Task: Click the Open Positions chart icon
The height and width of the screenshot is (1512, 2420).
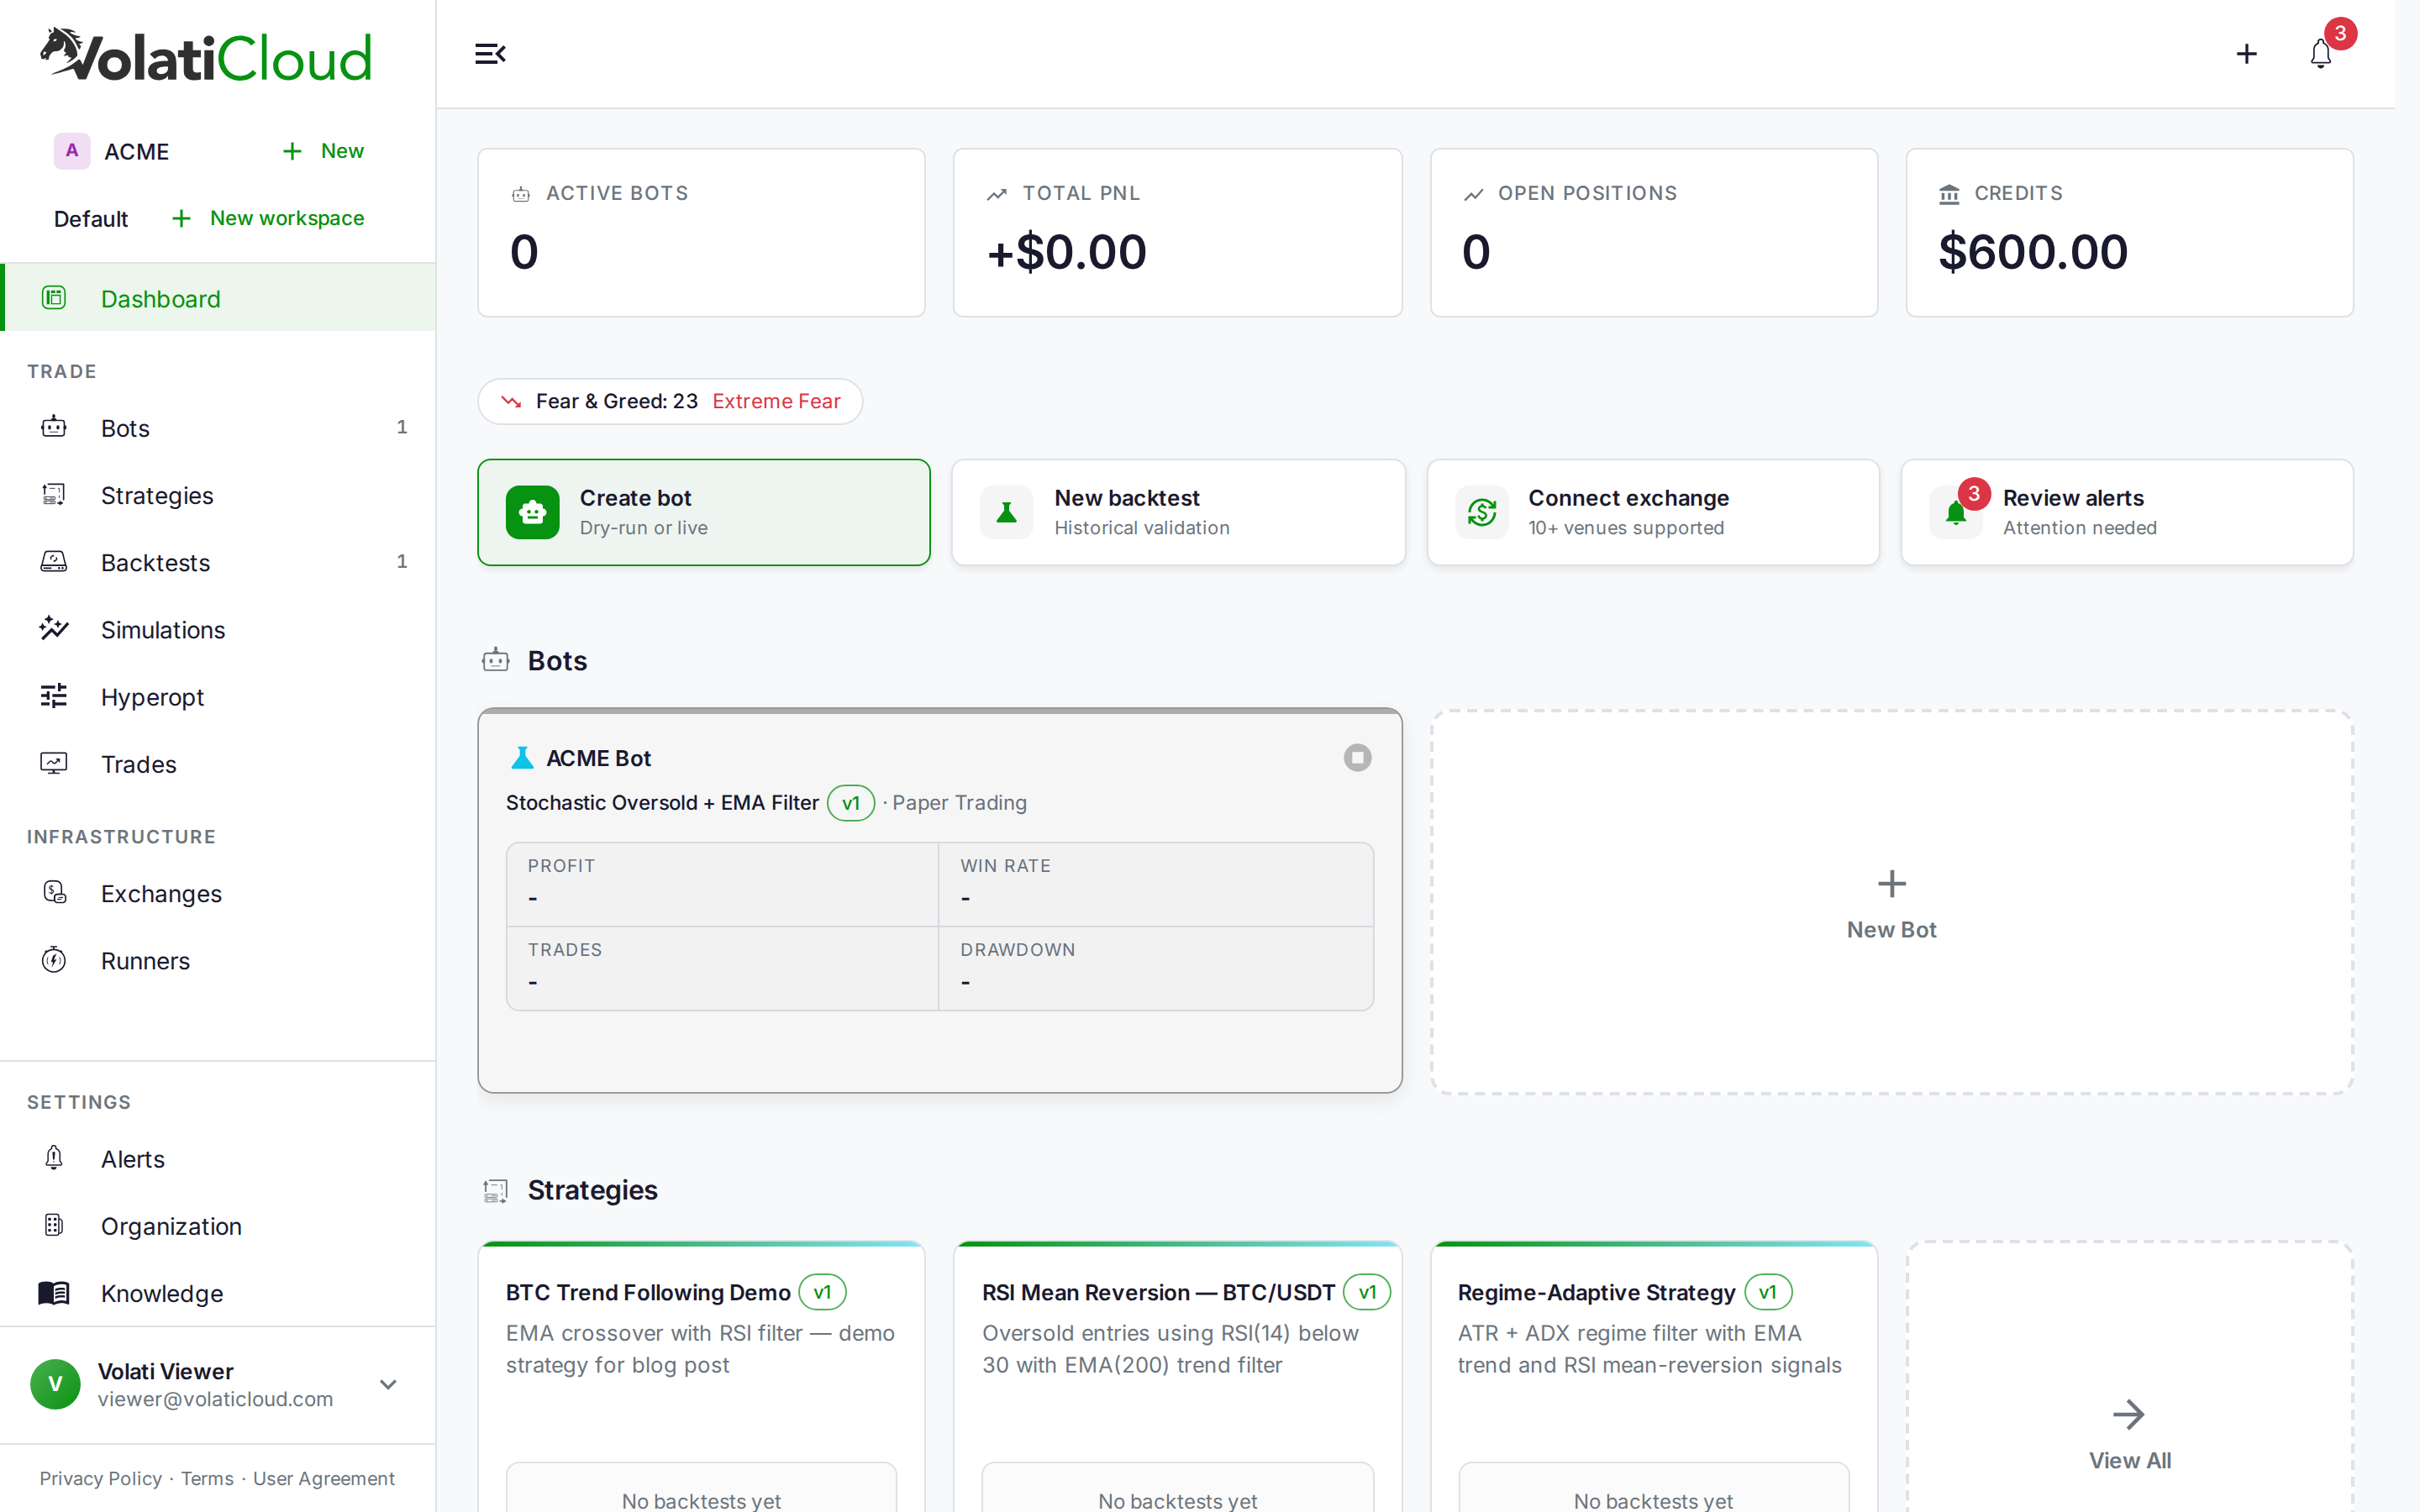Action: coord(1473,194)
